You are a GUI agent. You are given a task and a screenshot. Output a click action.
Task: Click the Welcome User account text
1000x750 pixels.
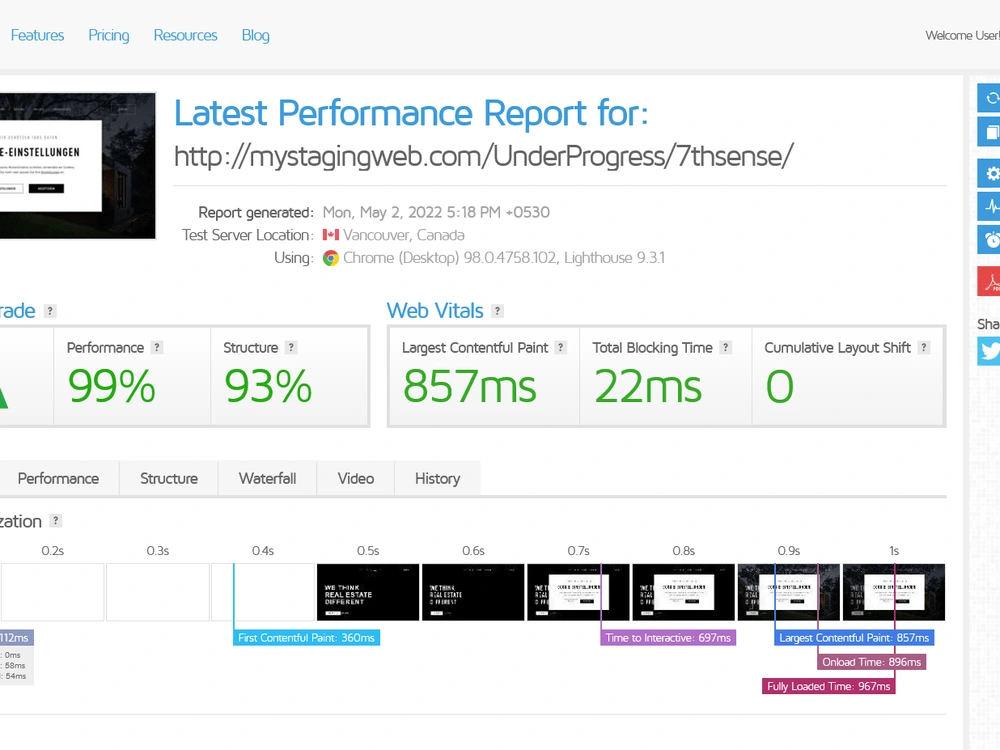click(x=962, y=36)
